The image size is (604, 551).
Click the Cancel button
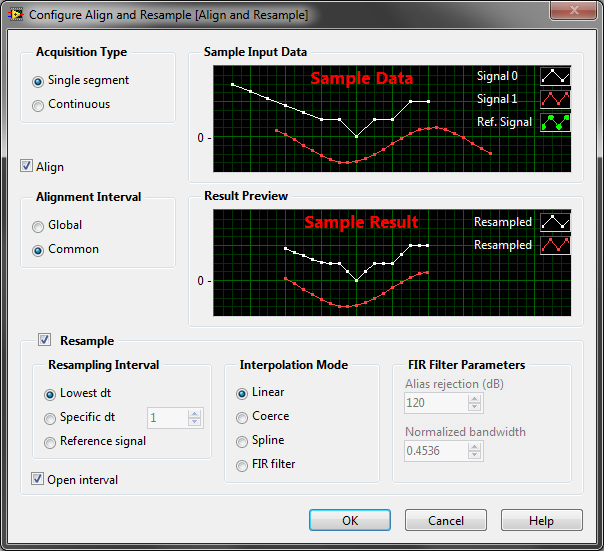446,520
